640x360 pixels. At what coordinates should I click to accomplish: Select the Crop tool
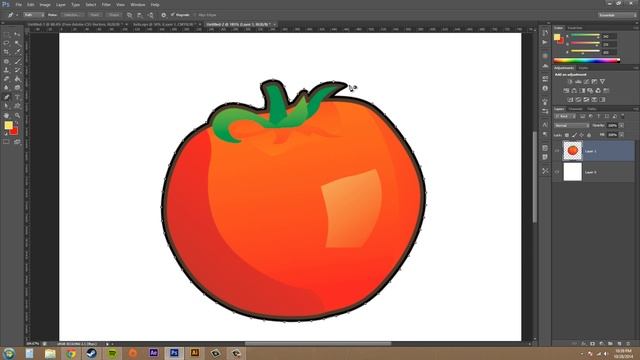coord(6,52)
